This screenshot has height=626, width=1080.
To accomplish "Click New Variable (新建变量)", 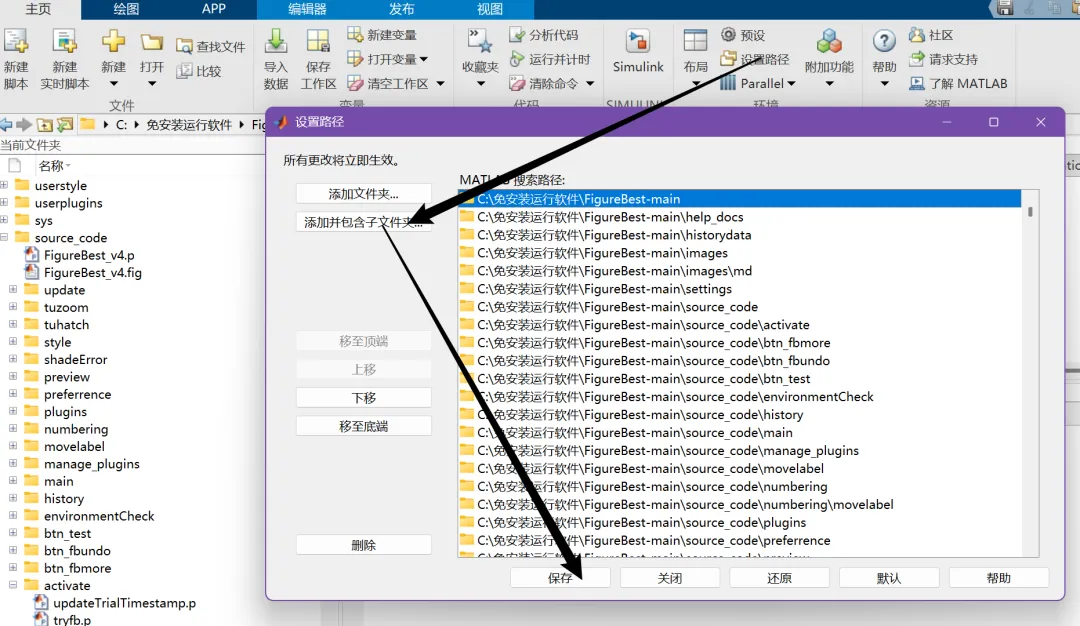I will click(382, 34).
